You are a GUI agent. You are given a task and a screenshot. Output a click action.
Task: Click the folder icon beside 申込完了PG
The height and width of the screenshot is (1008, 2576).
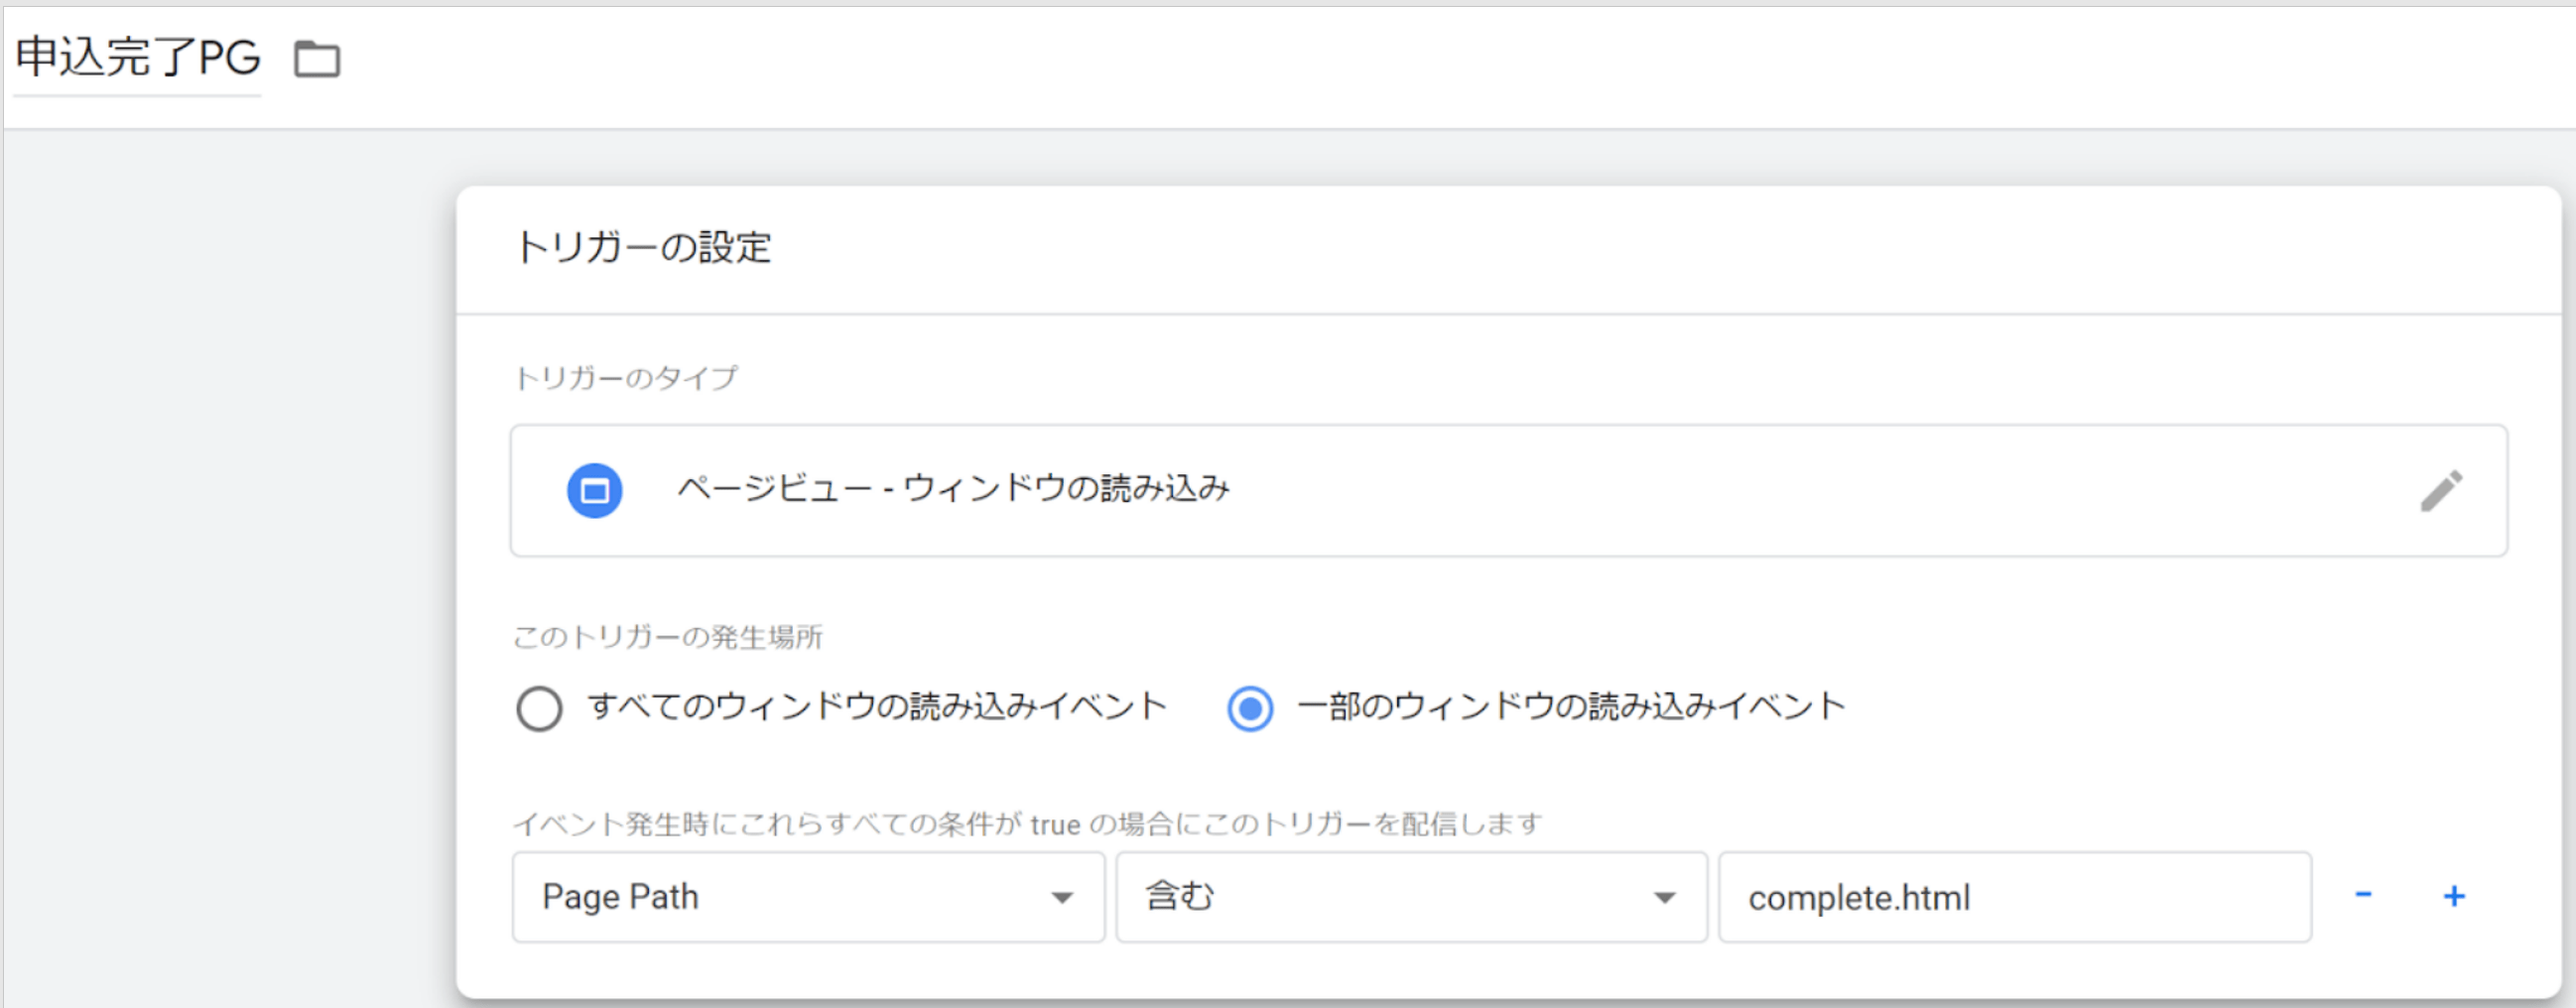(317, 59)
